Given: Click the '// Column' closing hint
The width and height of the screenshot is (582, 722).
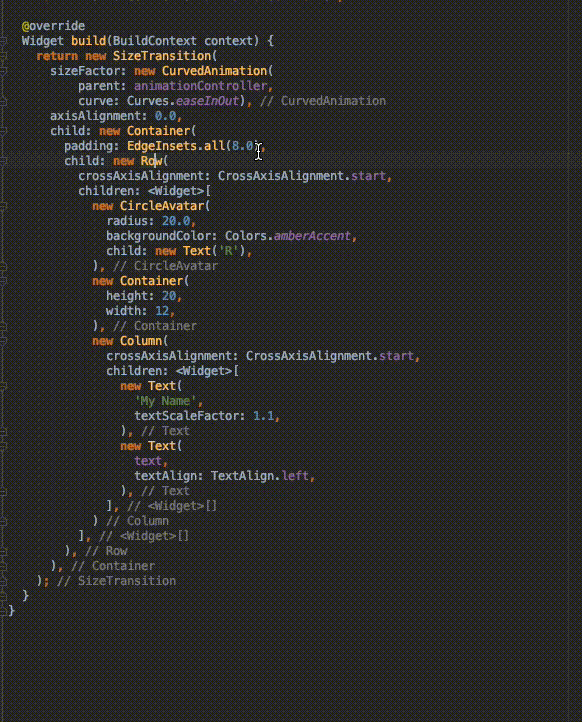Looking at the screenshot, I should click(x=137, y=521).
